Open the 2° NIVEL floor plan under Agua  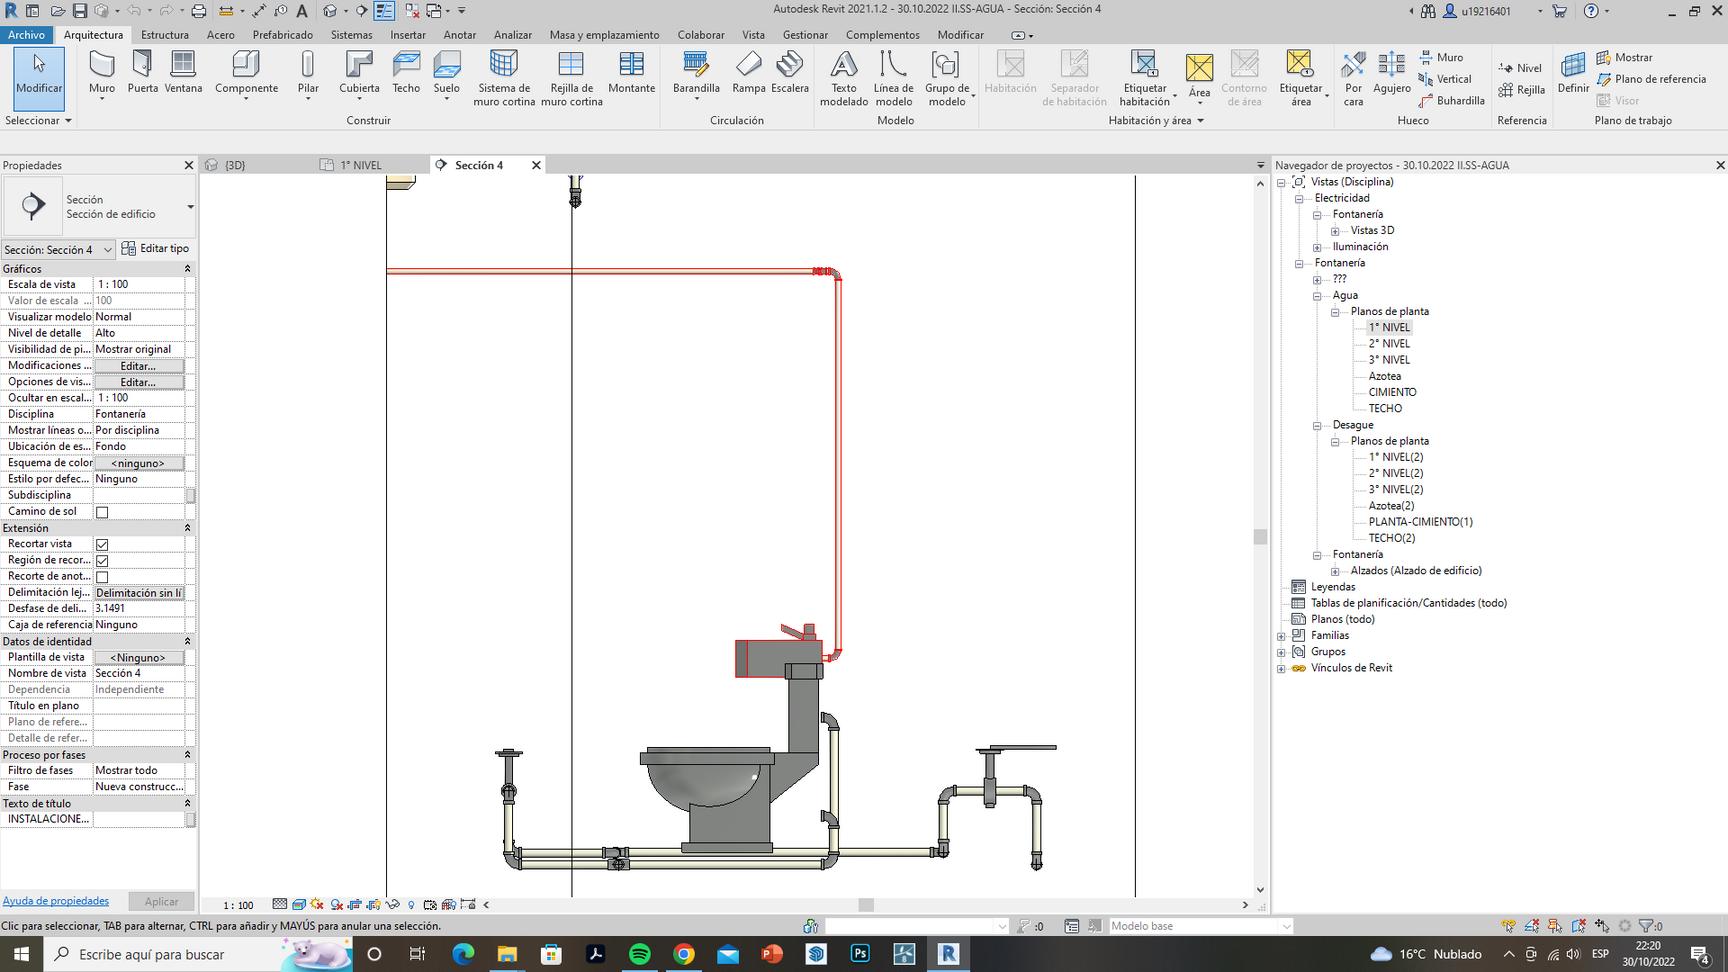pyautogui.click(x=1389, y=344)
